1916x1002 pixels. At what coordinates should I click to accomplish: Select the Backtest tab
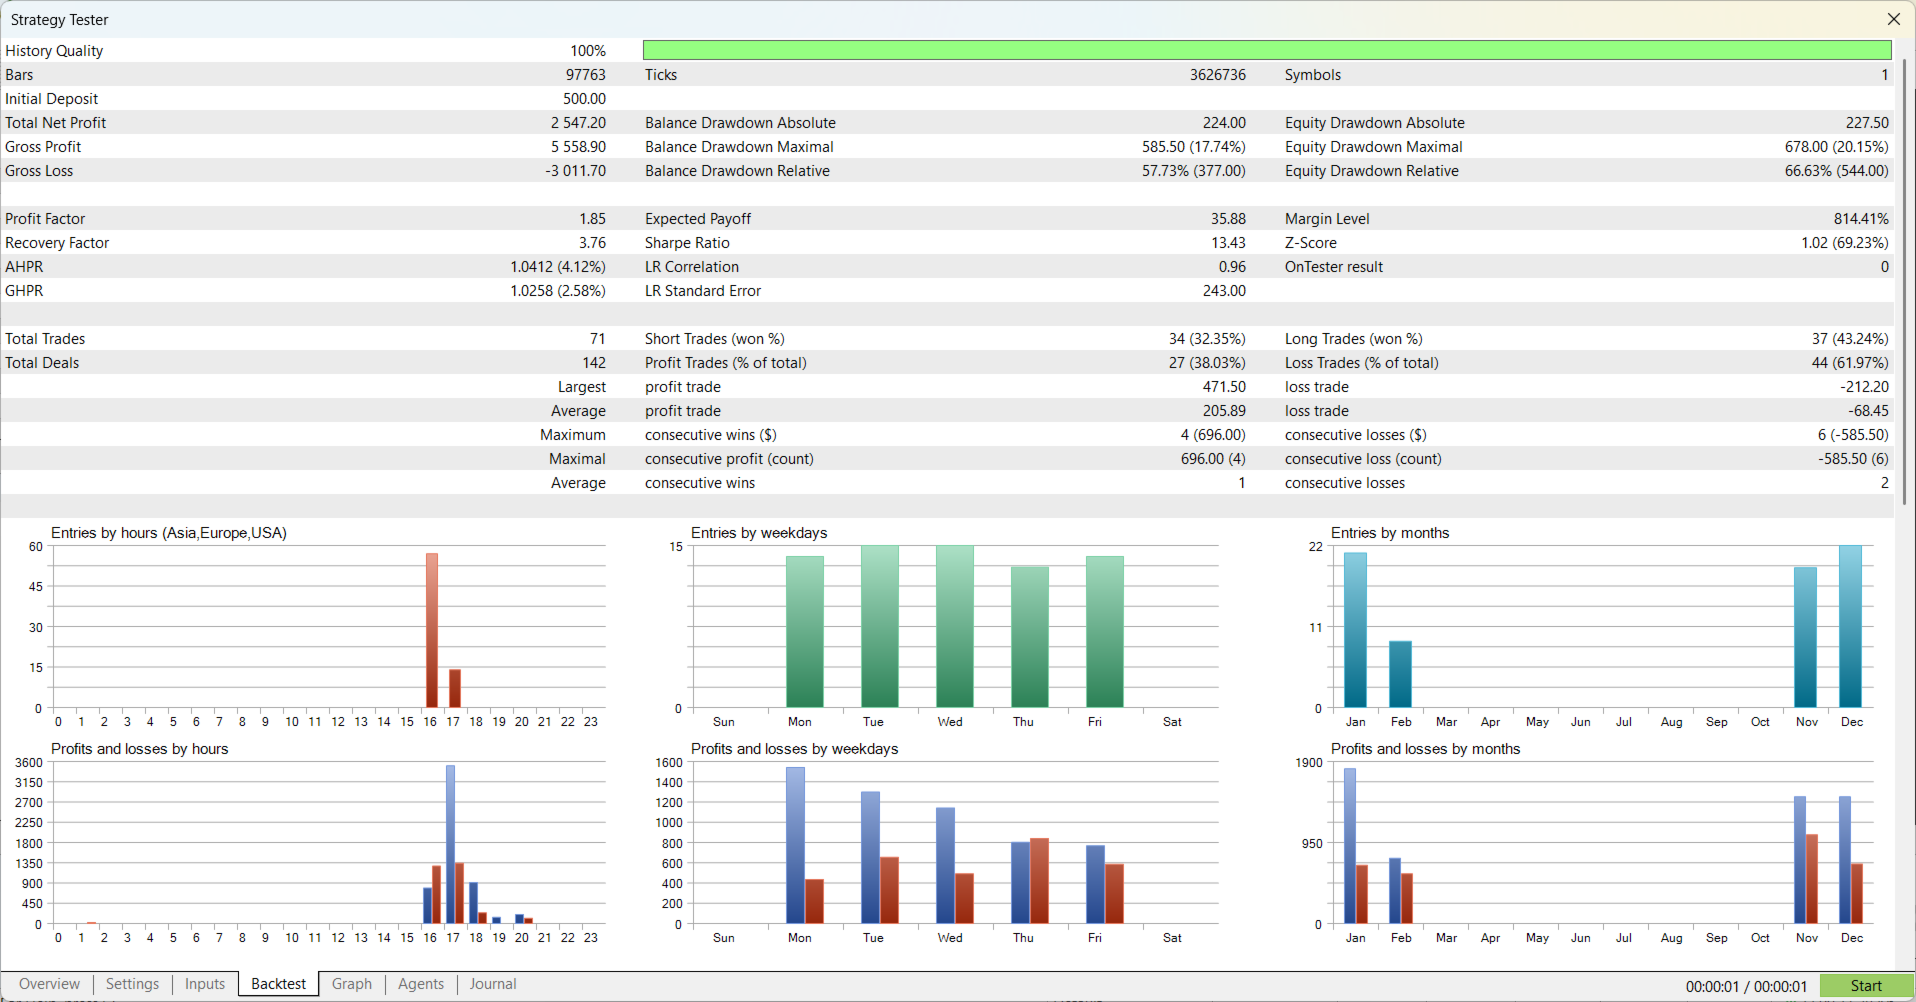coord(278,984)
